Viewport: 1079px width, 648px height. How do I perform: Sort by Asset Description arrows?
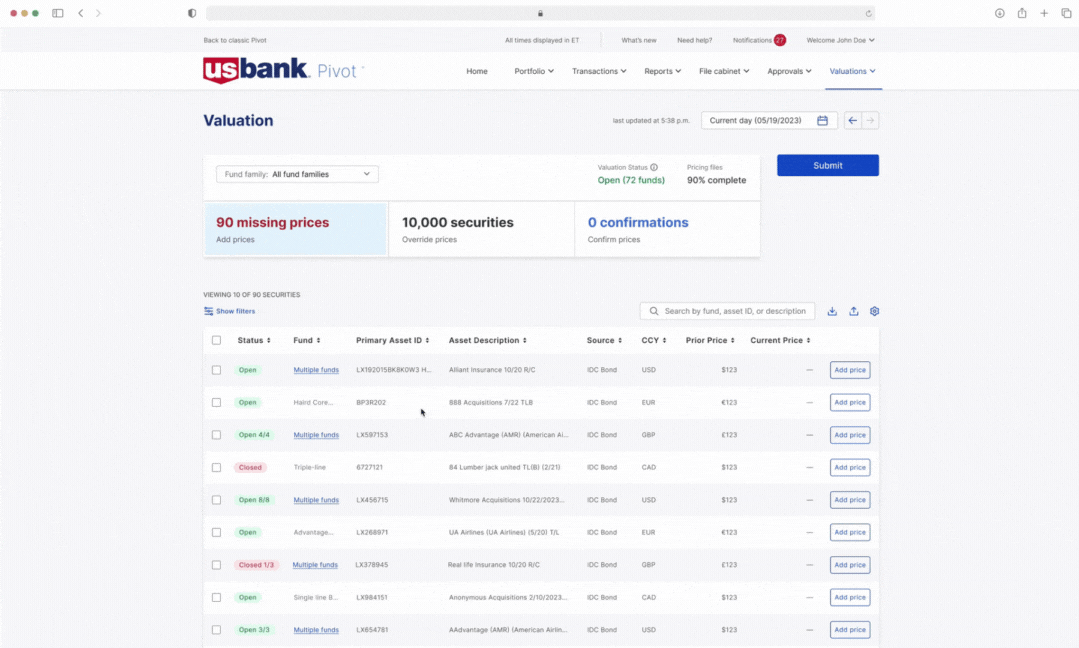(524, 341)
